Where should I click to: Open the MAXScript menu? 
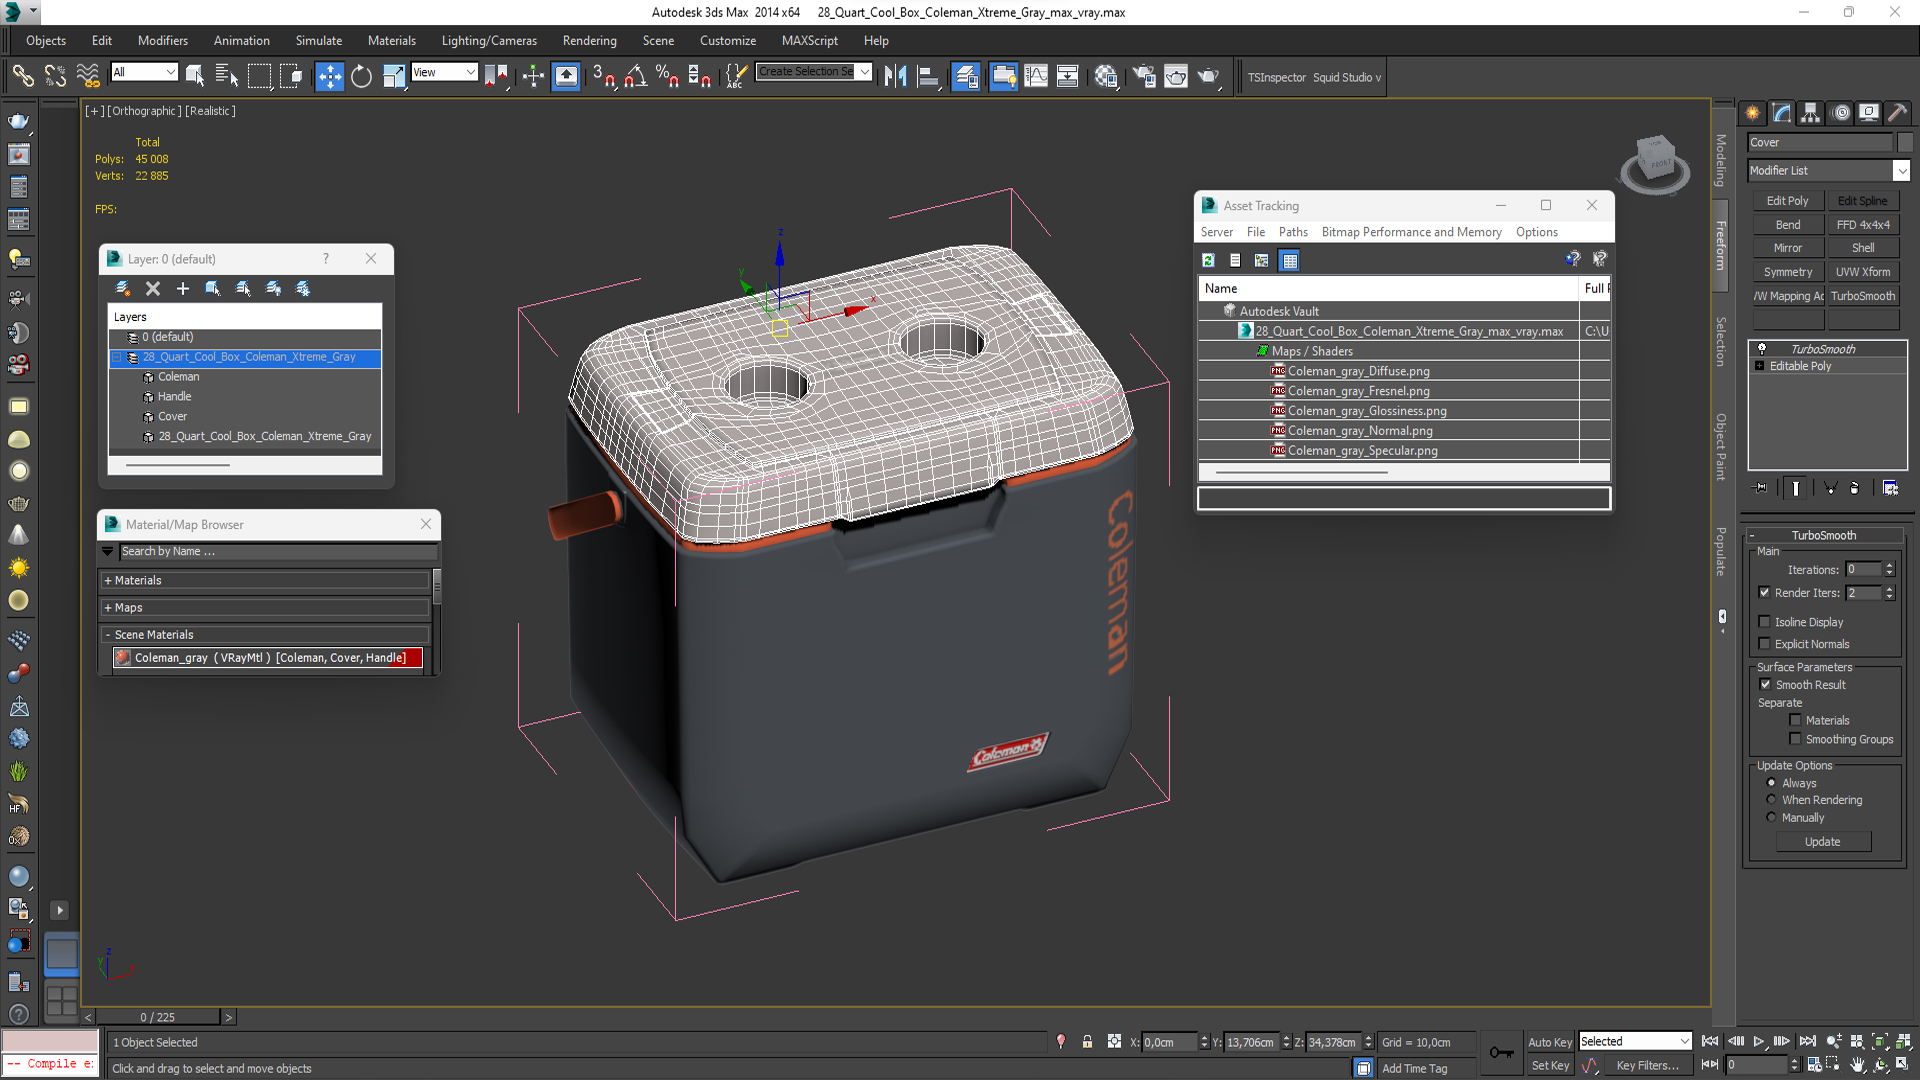(809, 41)
